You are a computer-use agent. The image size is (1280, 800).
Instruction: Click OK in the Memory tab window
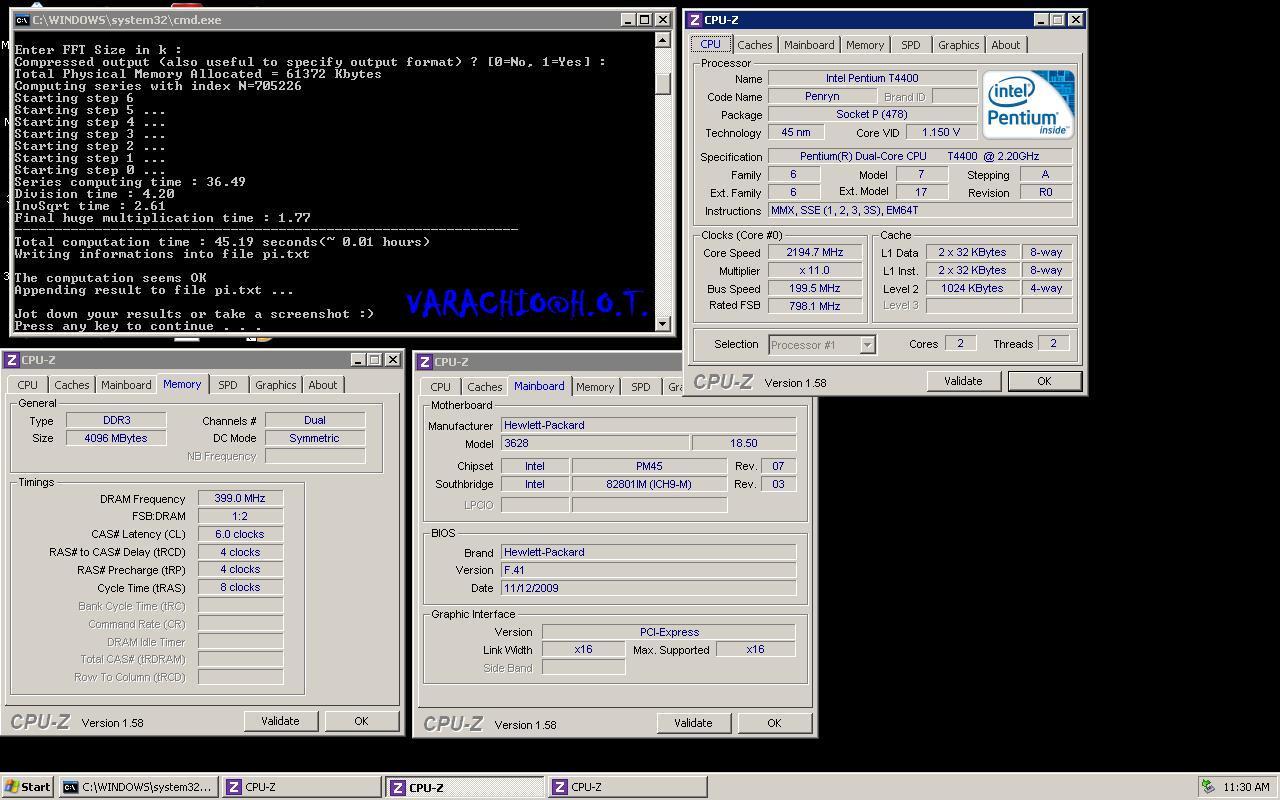(x=361, y=721)
